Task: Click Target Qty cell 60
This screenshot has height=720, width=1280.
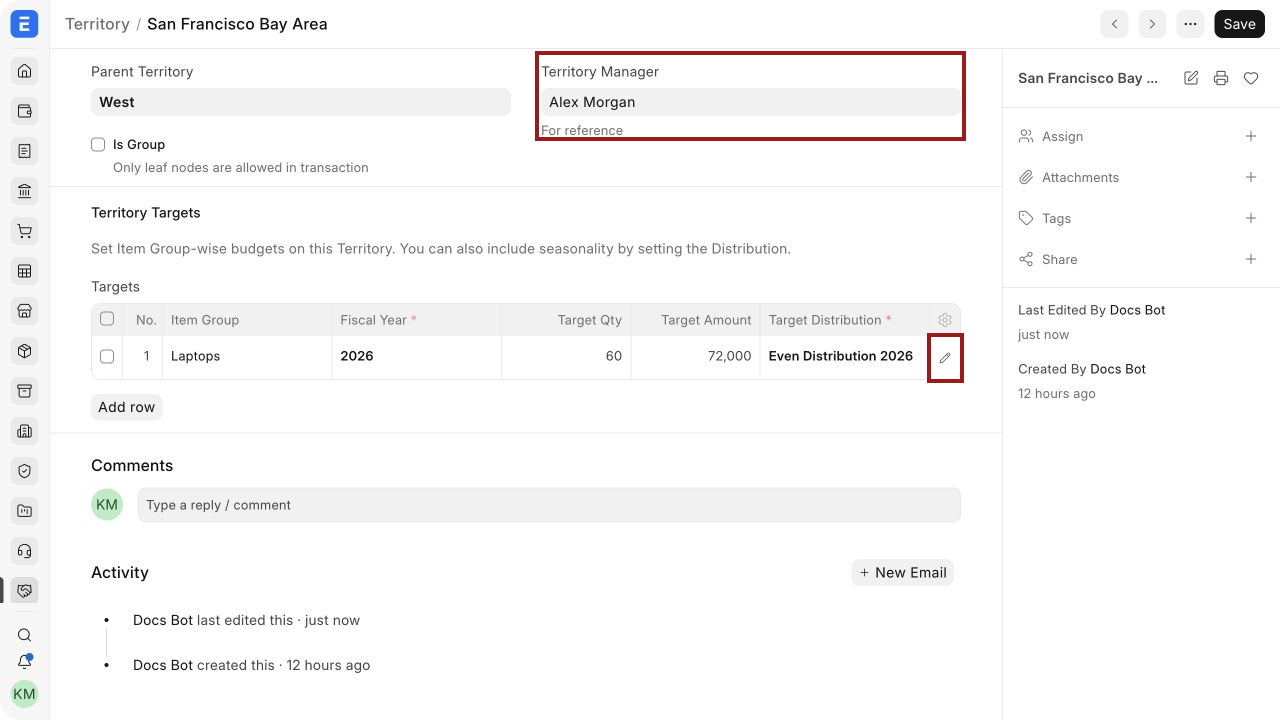Action: 566,356
